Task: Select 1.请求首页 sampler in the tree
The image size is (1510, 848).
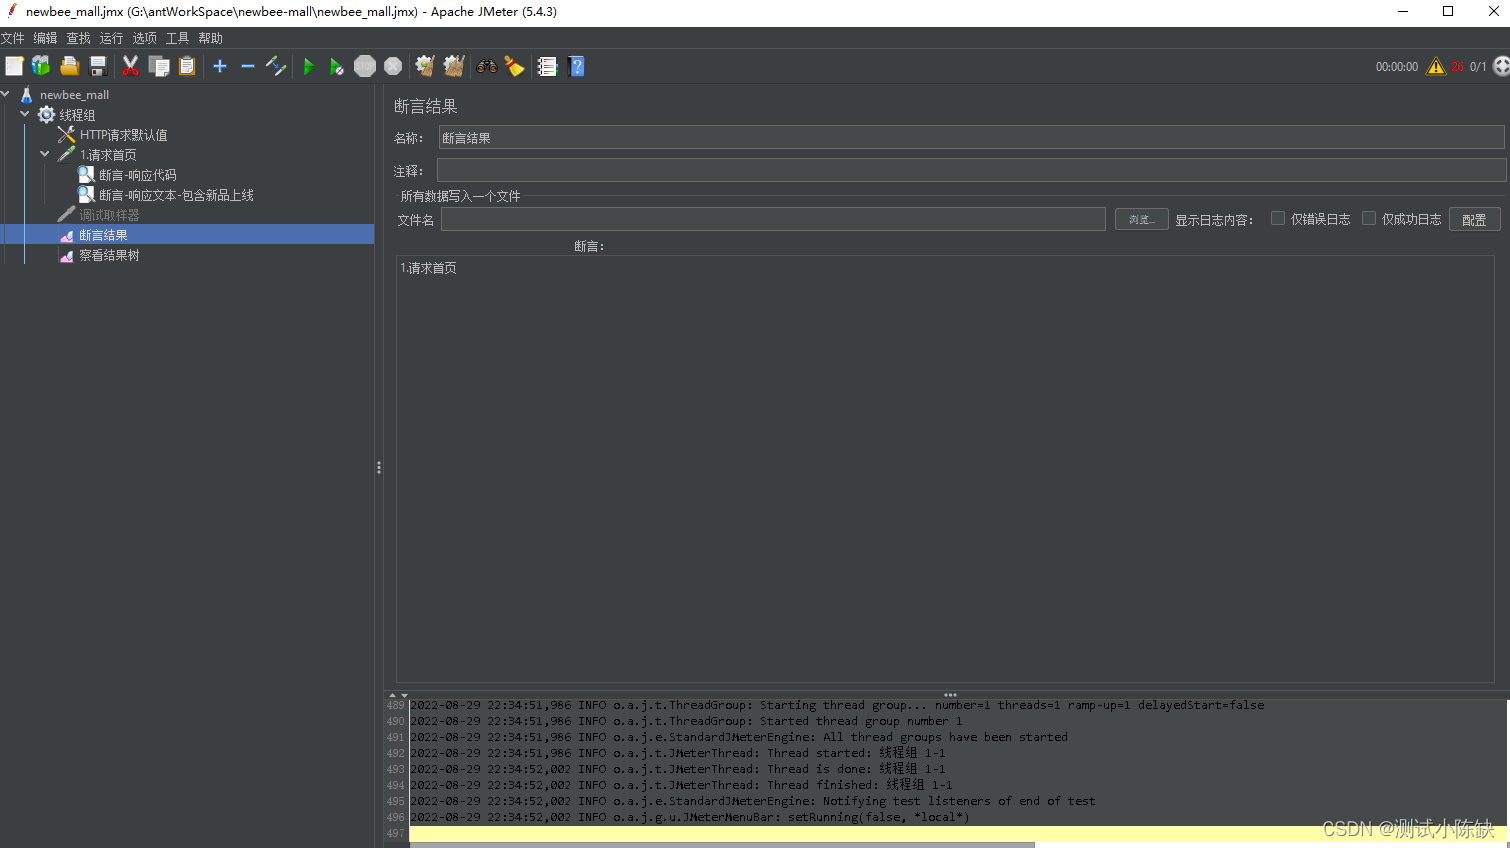Action: [108, 155]
